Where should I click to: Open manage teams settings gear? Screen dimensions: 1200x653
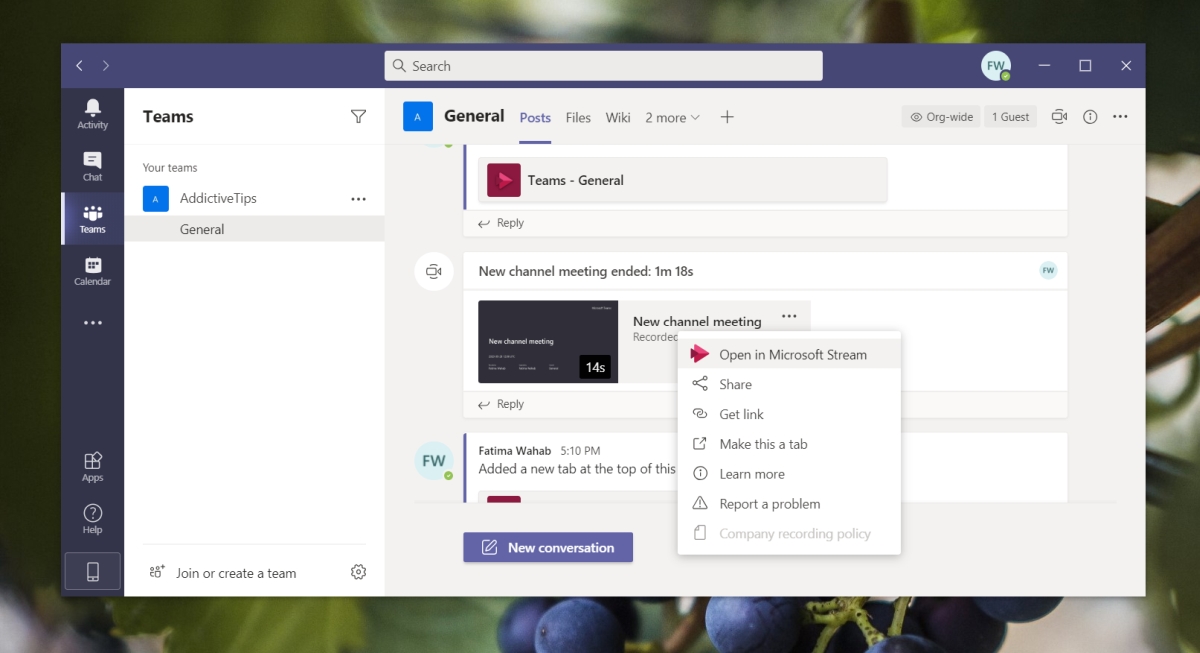point(358,572)
